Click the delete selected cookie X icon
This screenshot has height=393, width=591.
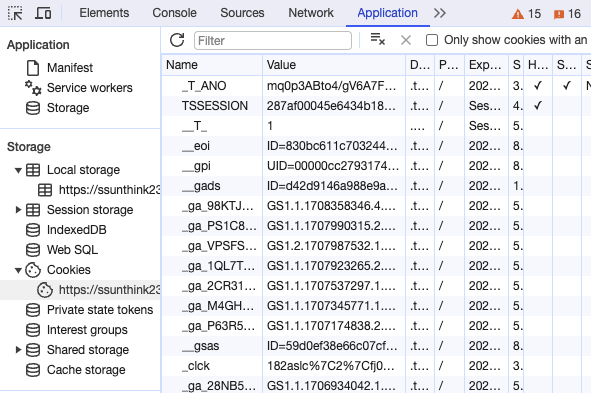tap(406, 40)
